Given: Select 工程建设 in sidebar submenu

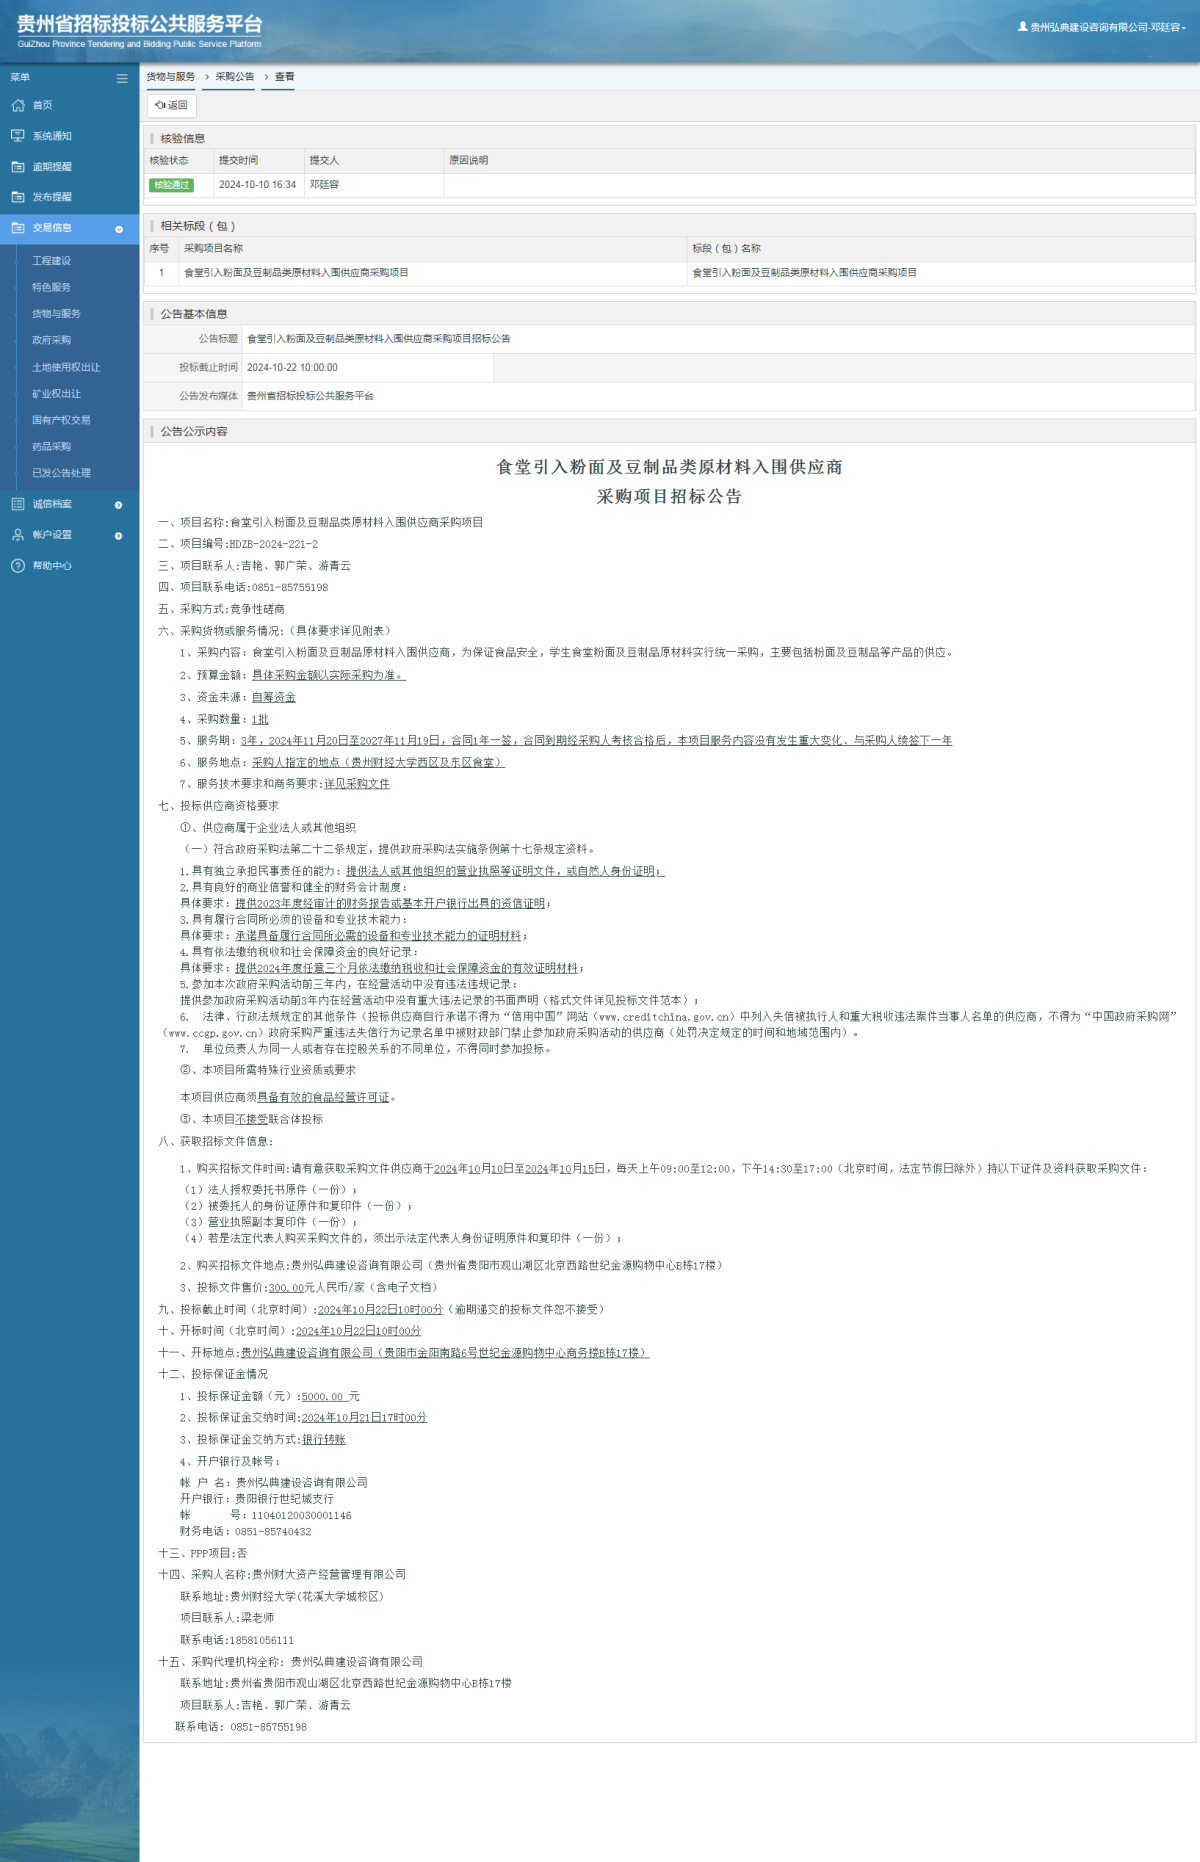Looking at the screenshot, I should click(51, 261).
